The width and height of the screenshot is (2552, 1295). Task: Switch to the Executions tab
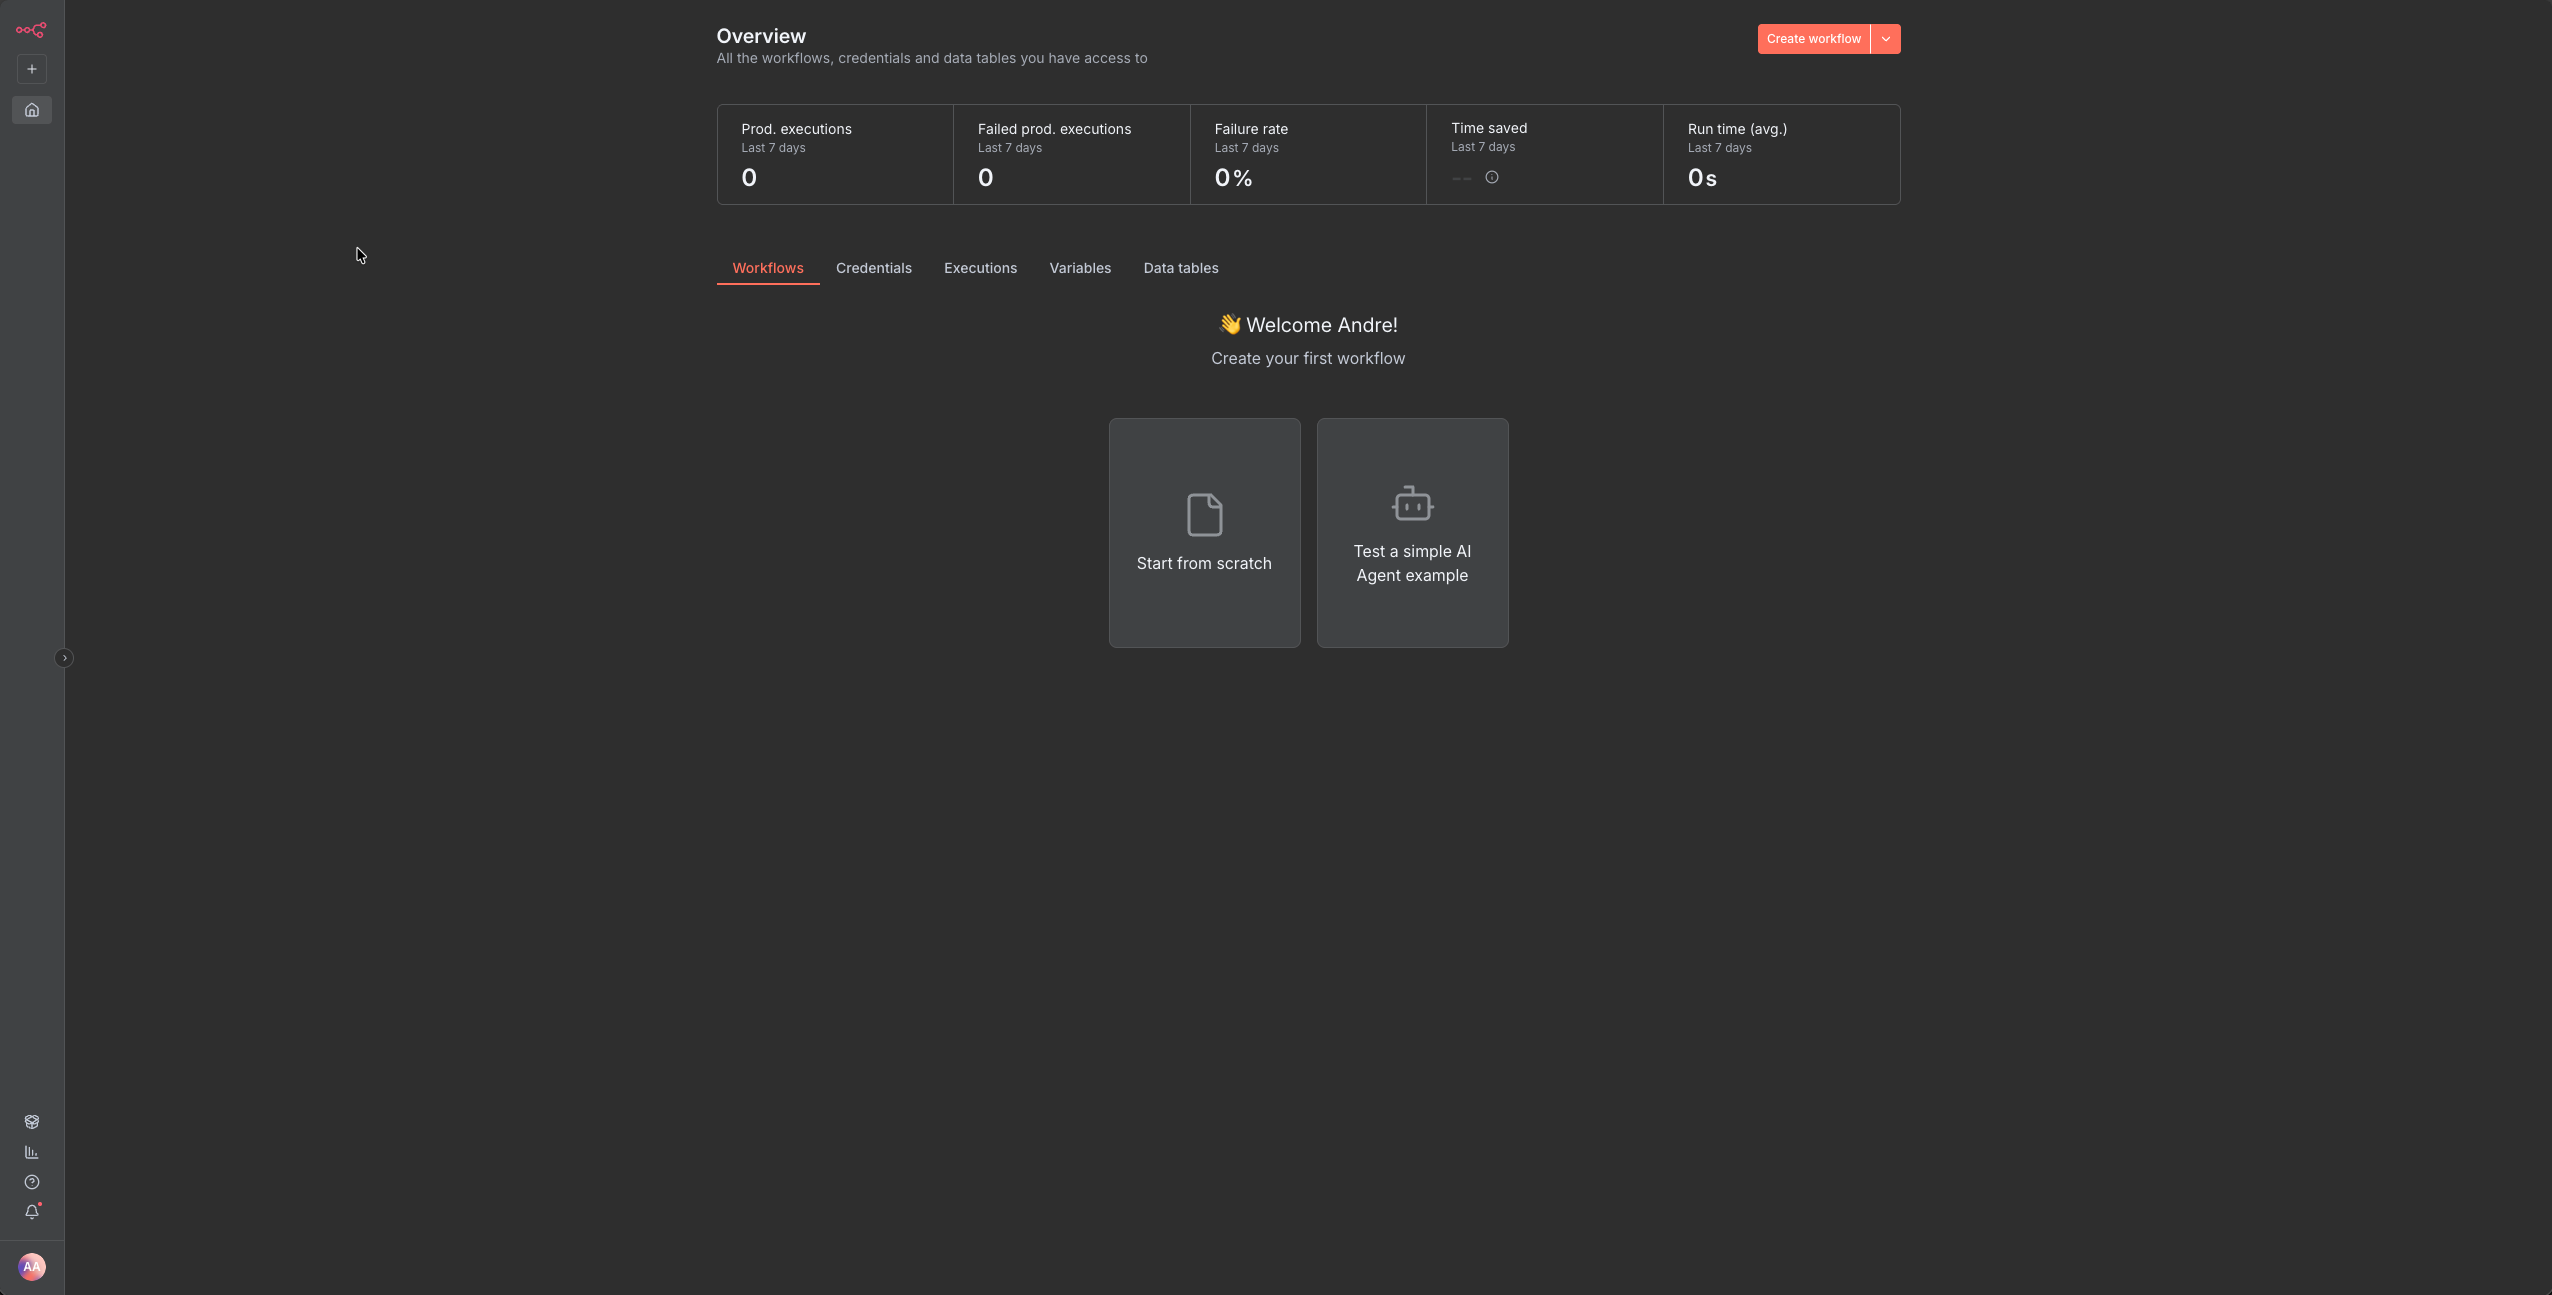(980, 268)
